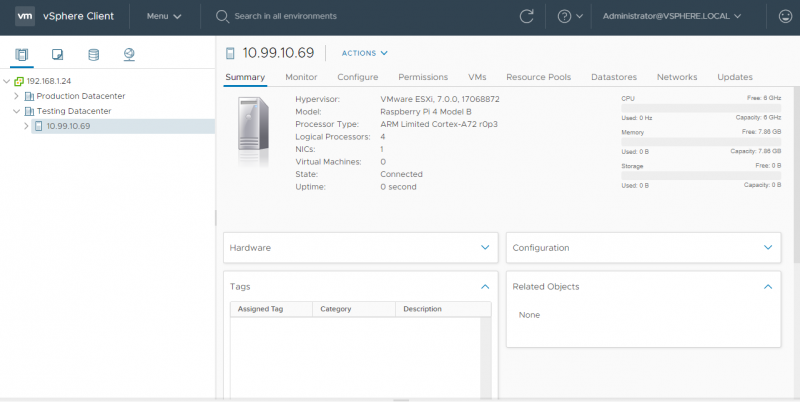
Task: Open the Menu dropdown in header
Action: (163, 16)
